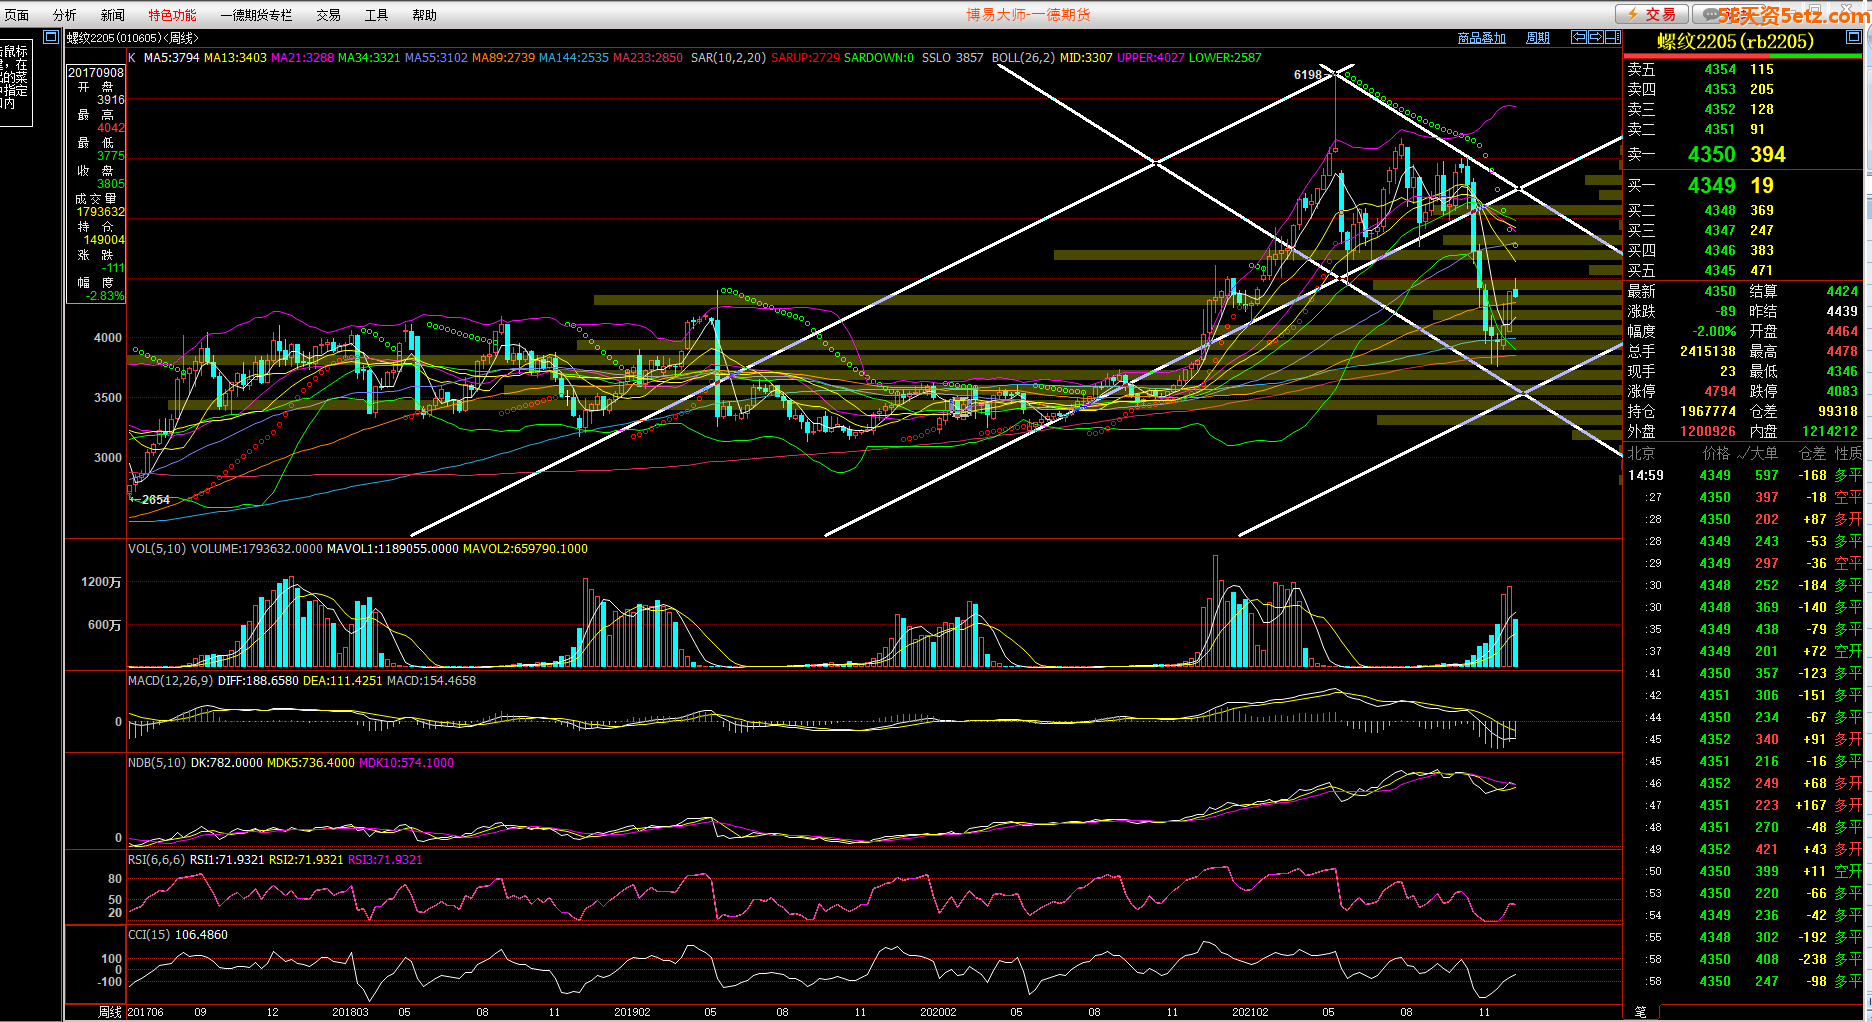Click the lightning 交易 trade button
Screen dimensions: 1872x1022
(x=1652, y=14)
